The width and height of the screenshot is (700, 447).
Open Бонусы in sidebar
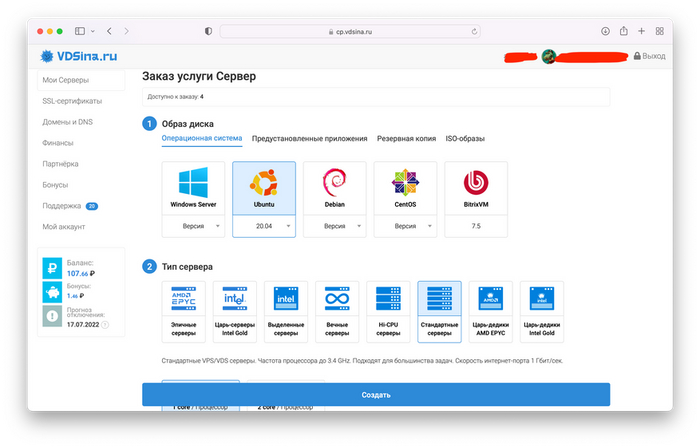pos(55,185)
